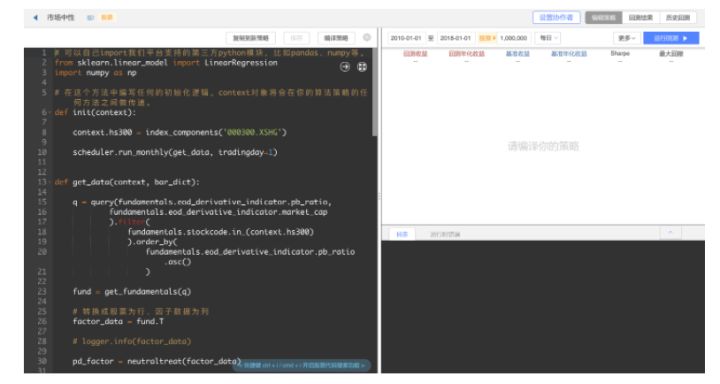Click the first blue benchmark return label

(518, 54)
